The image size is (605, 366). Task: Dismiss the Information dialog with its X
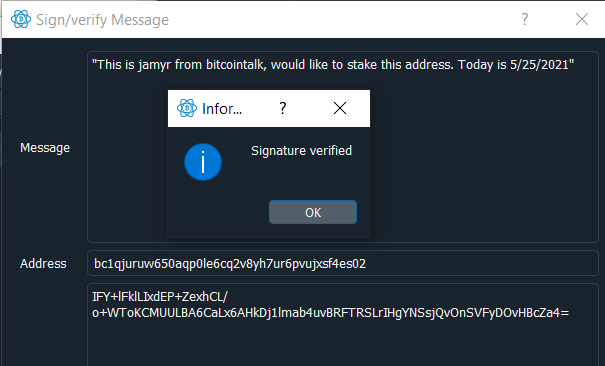point(340,108)
